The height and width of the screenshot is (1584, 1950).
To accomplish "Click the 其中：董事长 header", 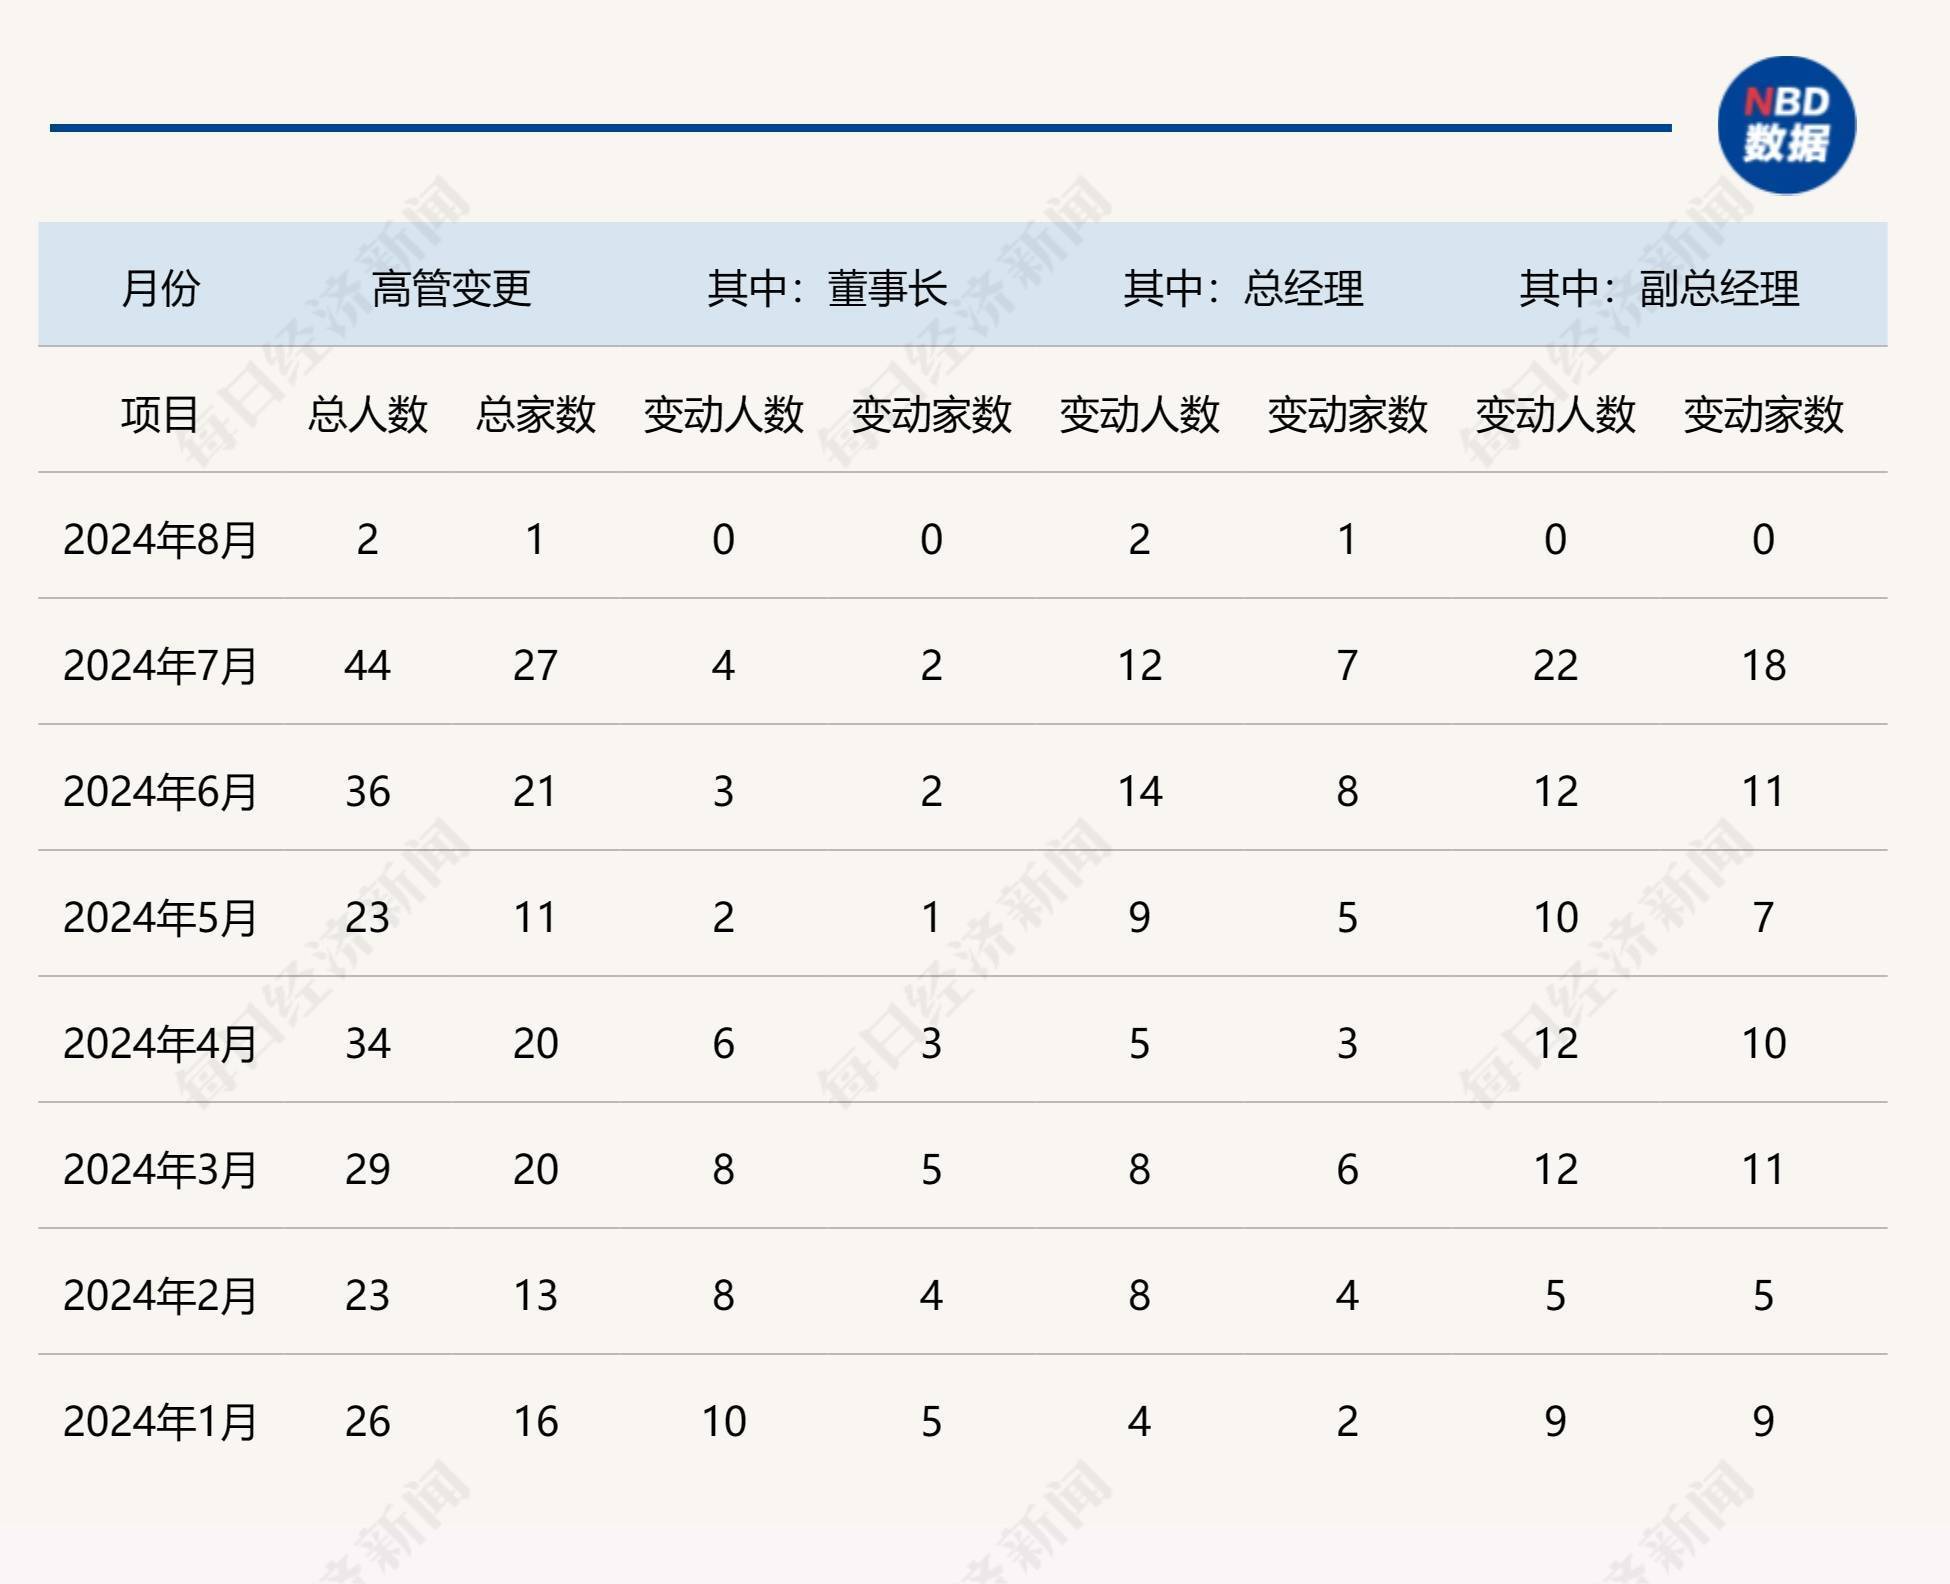I will coord(827,288).
